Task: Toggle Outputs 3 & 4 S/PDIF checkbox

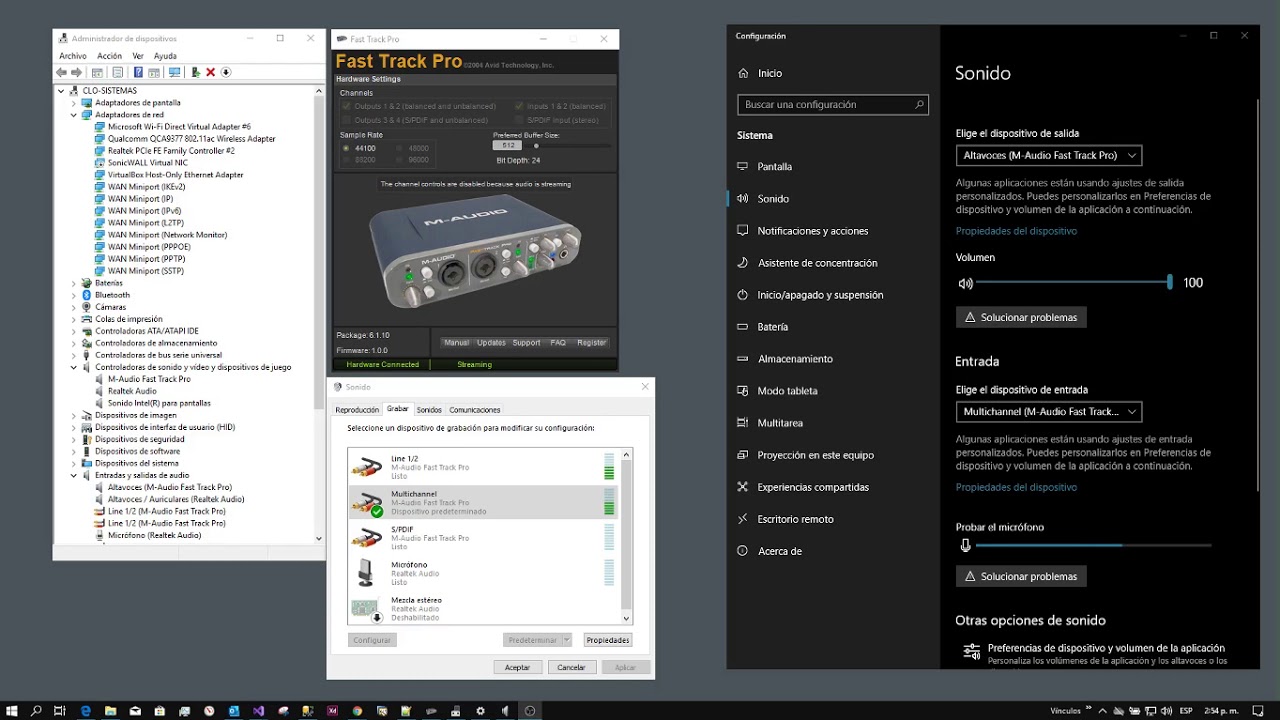Action: coord(347,120)
